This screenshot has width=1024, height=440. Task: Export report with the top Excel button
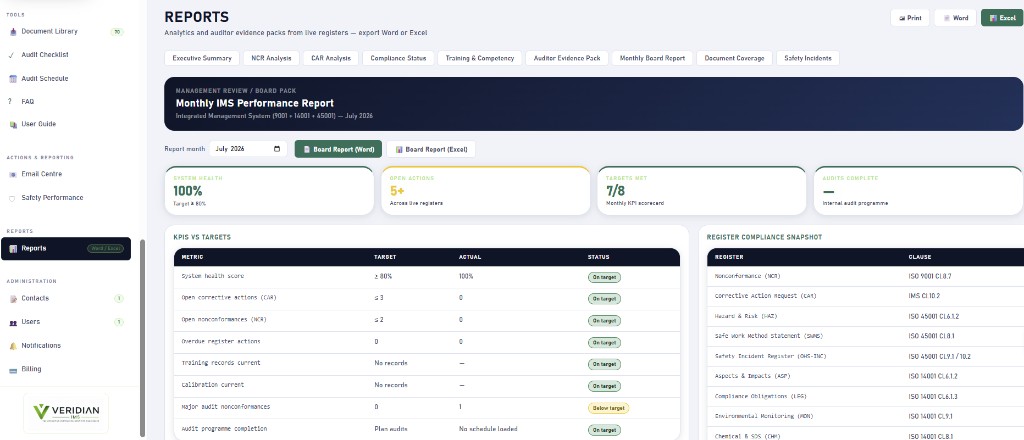(1002, 18)
